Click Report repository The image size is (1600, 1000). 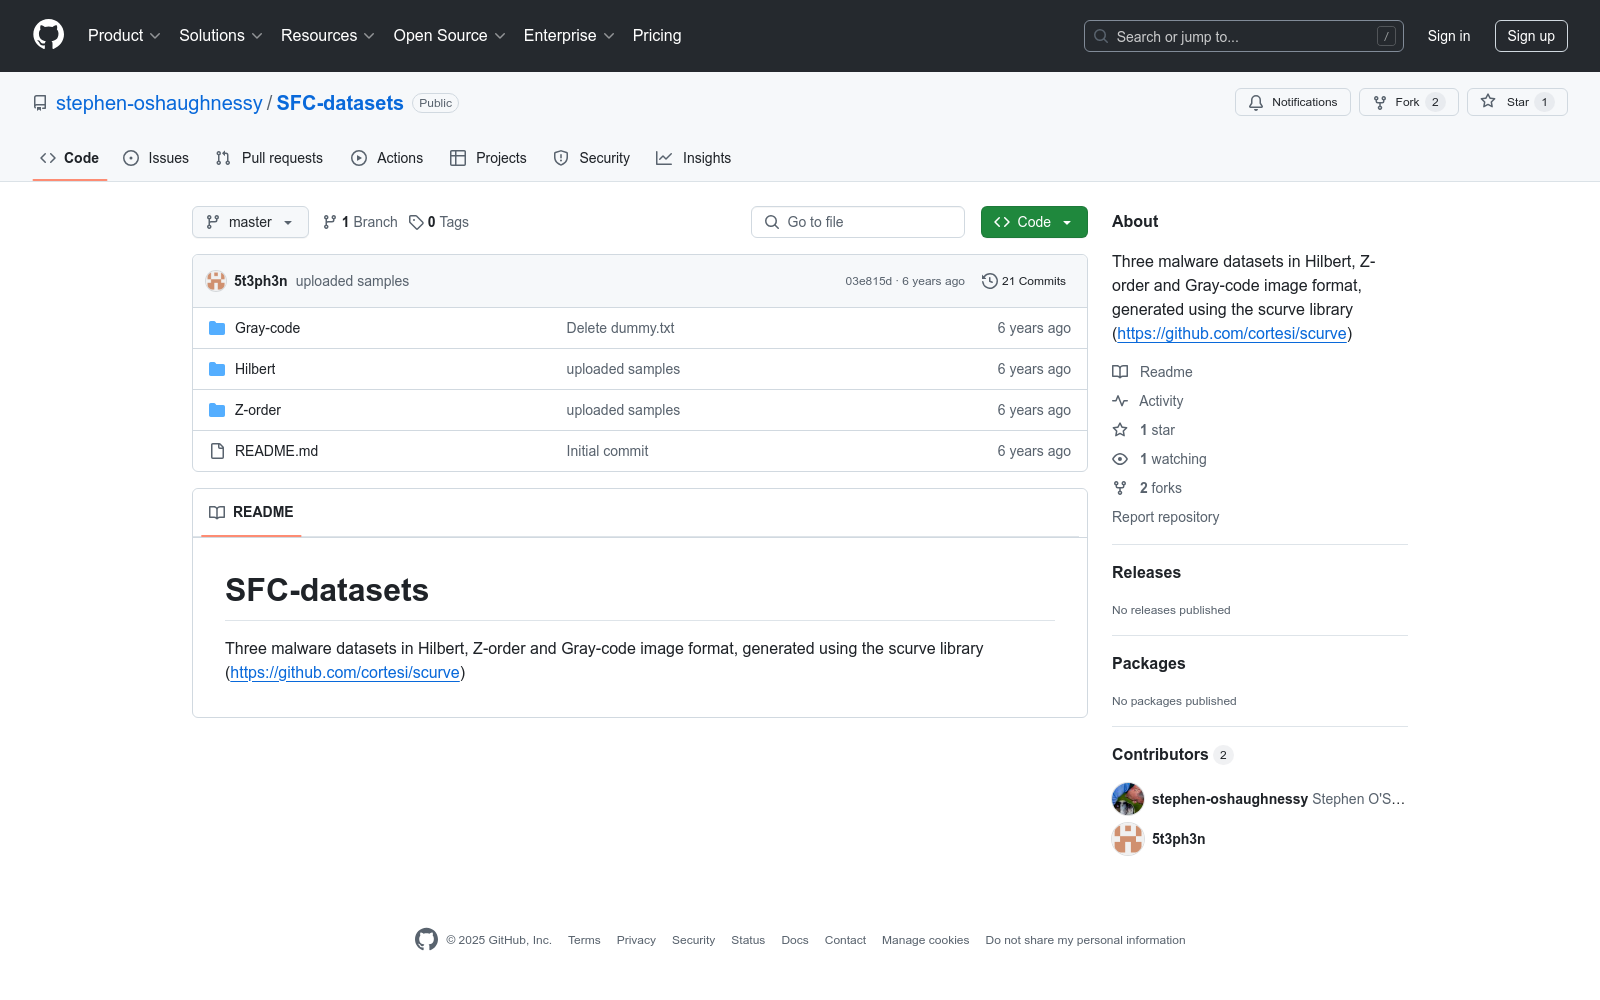[x=1166, y=517]
